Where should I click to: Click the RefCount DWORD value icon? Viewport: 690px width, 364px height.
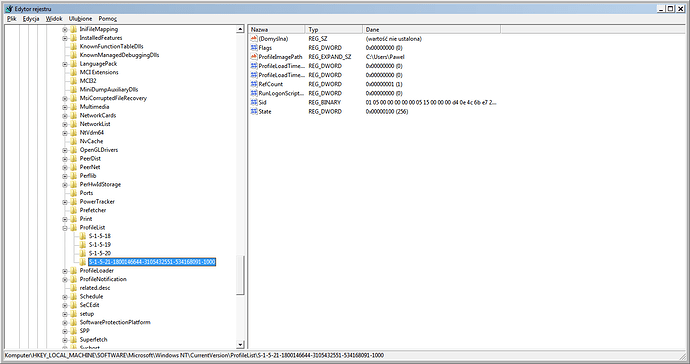pyautogui.click(x=254, y=84)
